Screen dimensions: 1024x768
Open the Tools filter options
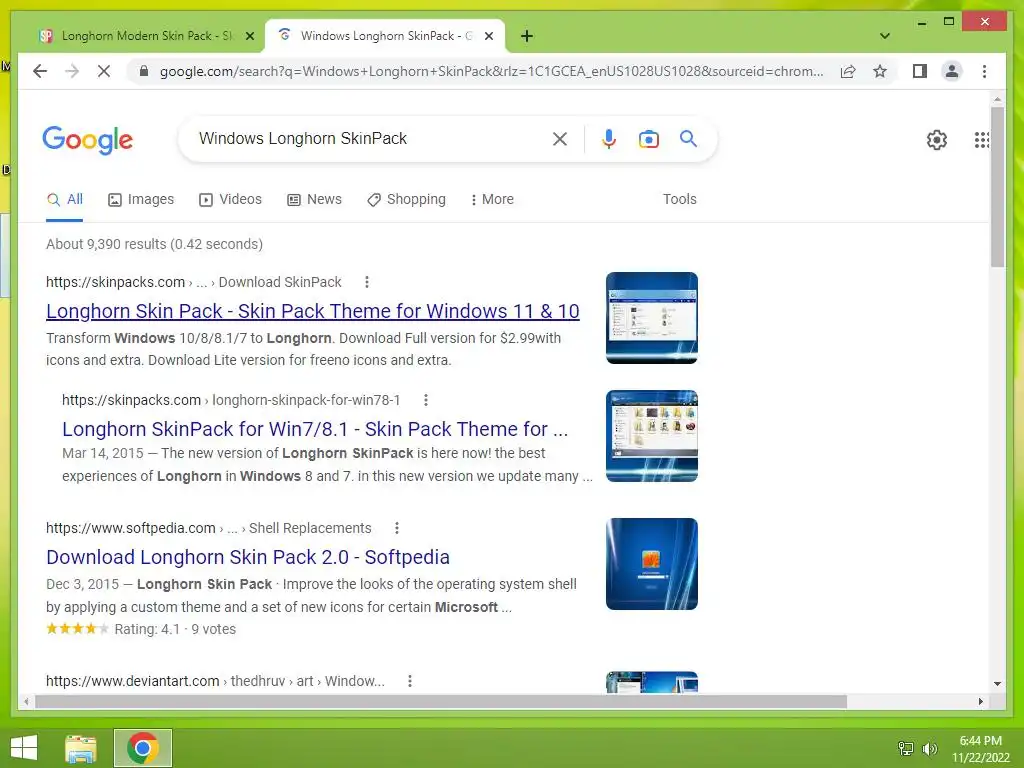680,199
